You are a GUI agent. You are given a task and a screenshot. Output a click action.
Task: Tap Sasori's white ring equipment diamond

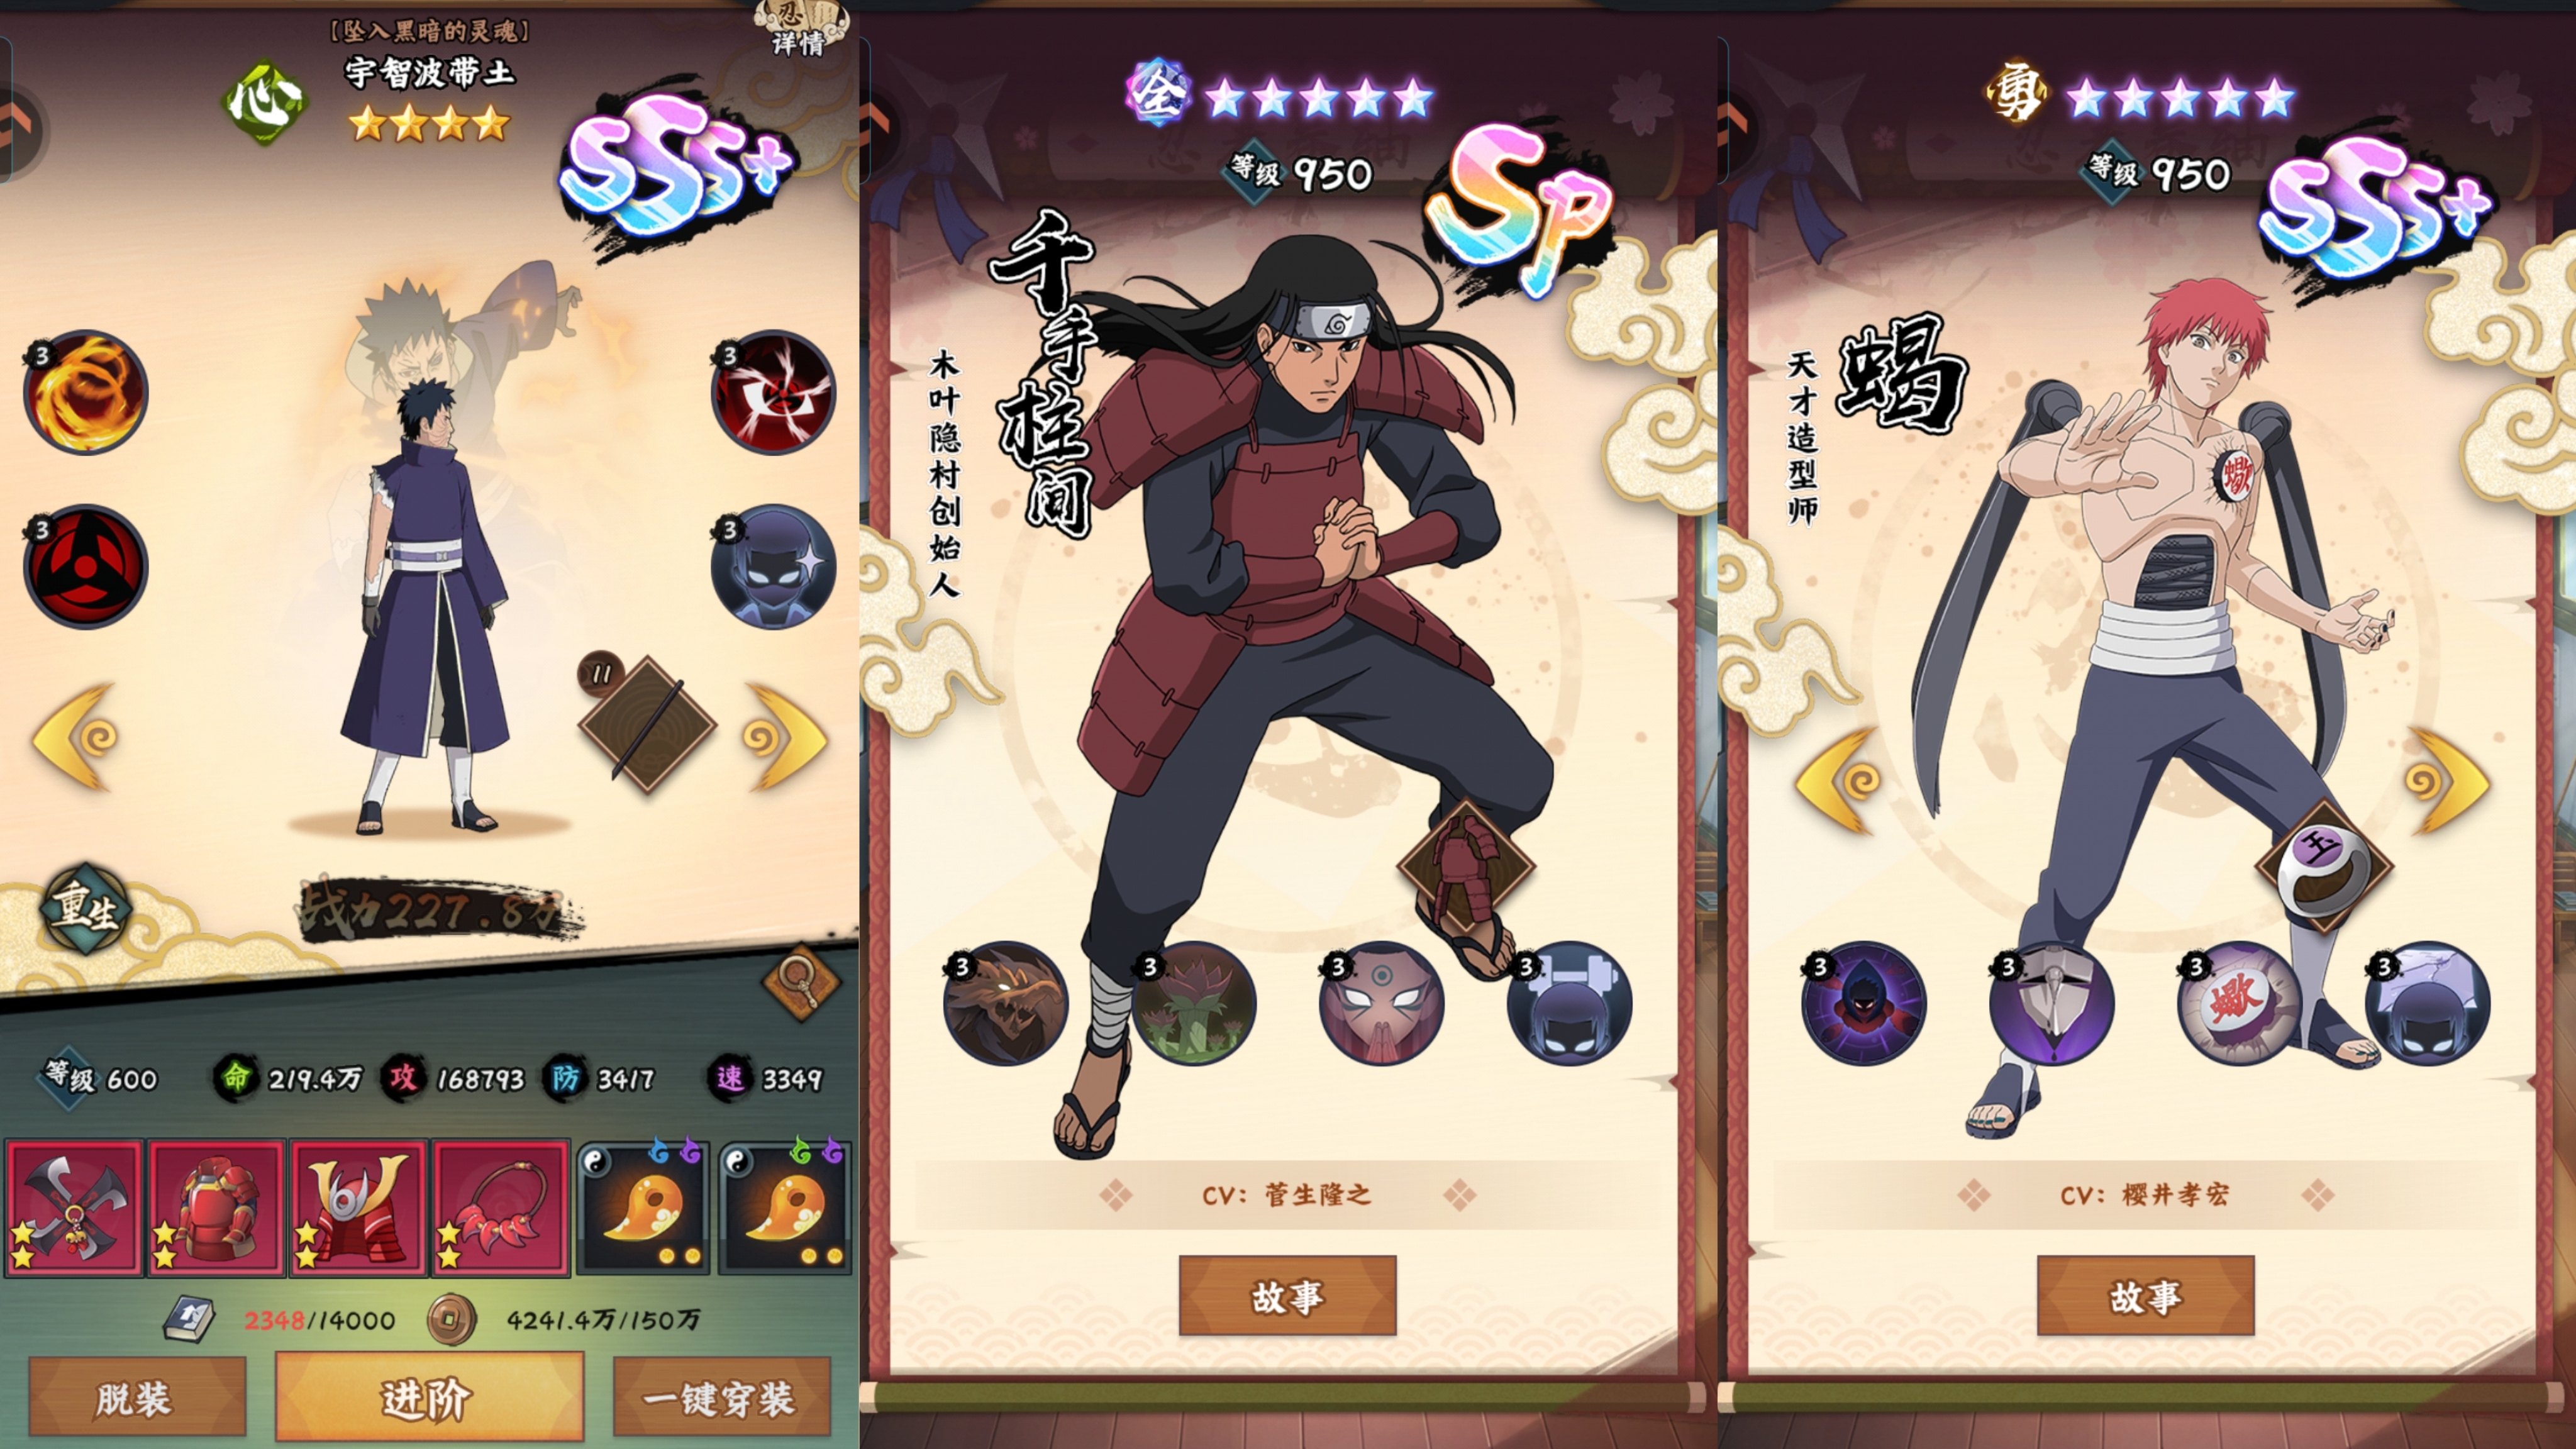coord(2324,866)
